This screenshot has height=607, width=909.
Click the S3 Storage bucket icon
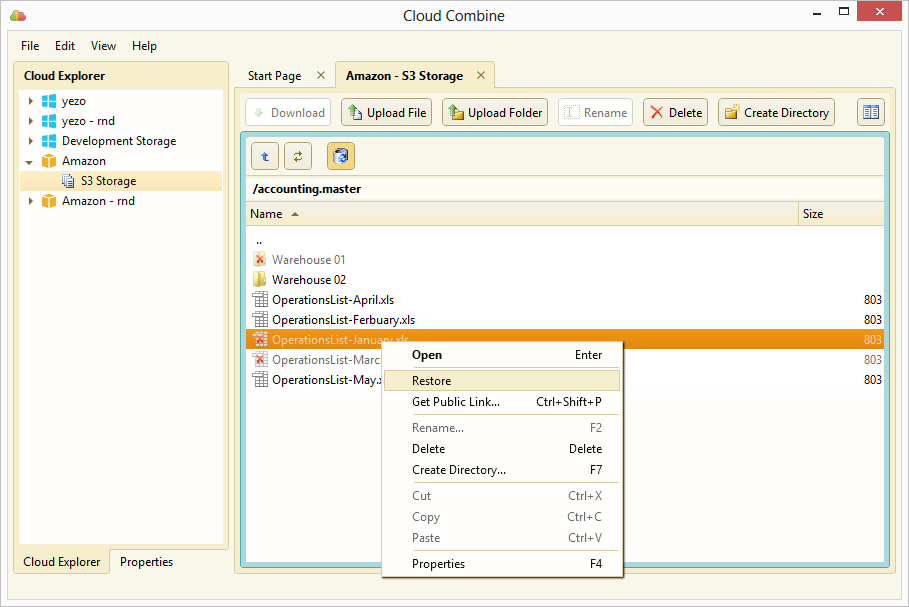click(68, 181)
